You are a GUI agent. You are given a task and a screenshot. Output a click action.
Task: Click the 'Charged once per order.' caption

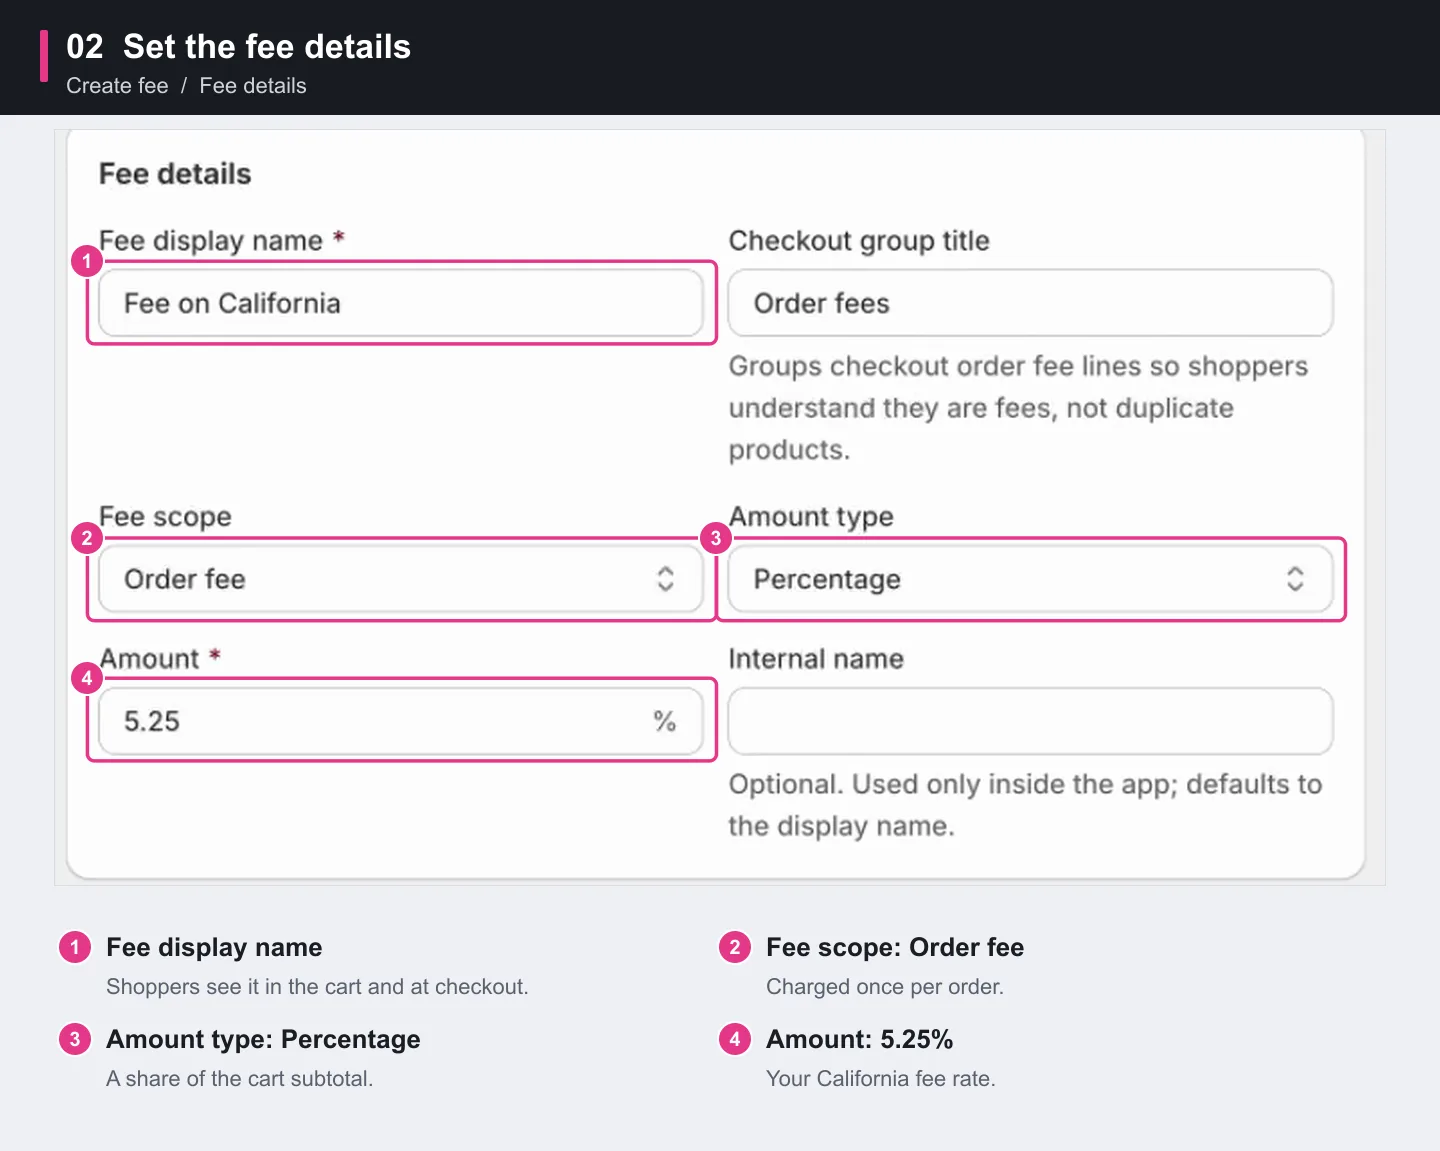coord(885,987)
